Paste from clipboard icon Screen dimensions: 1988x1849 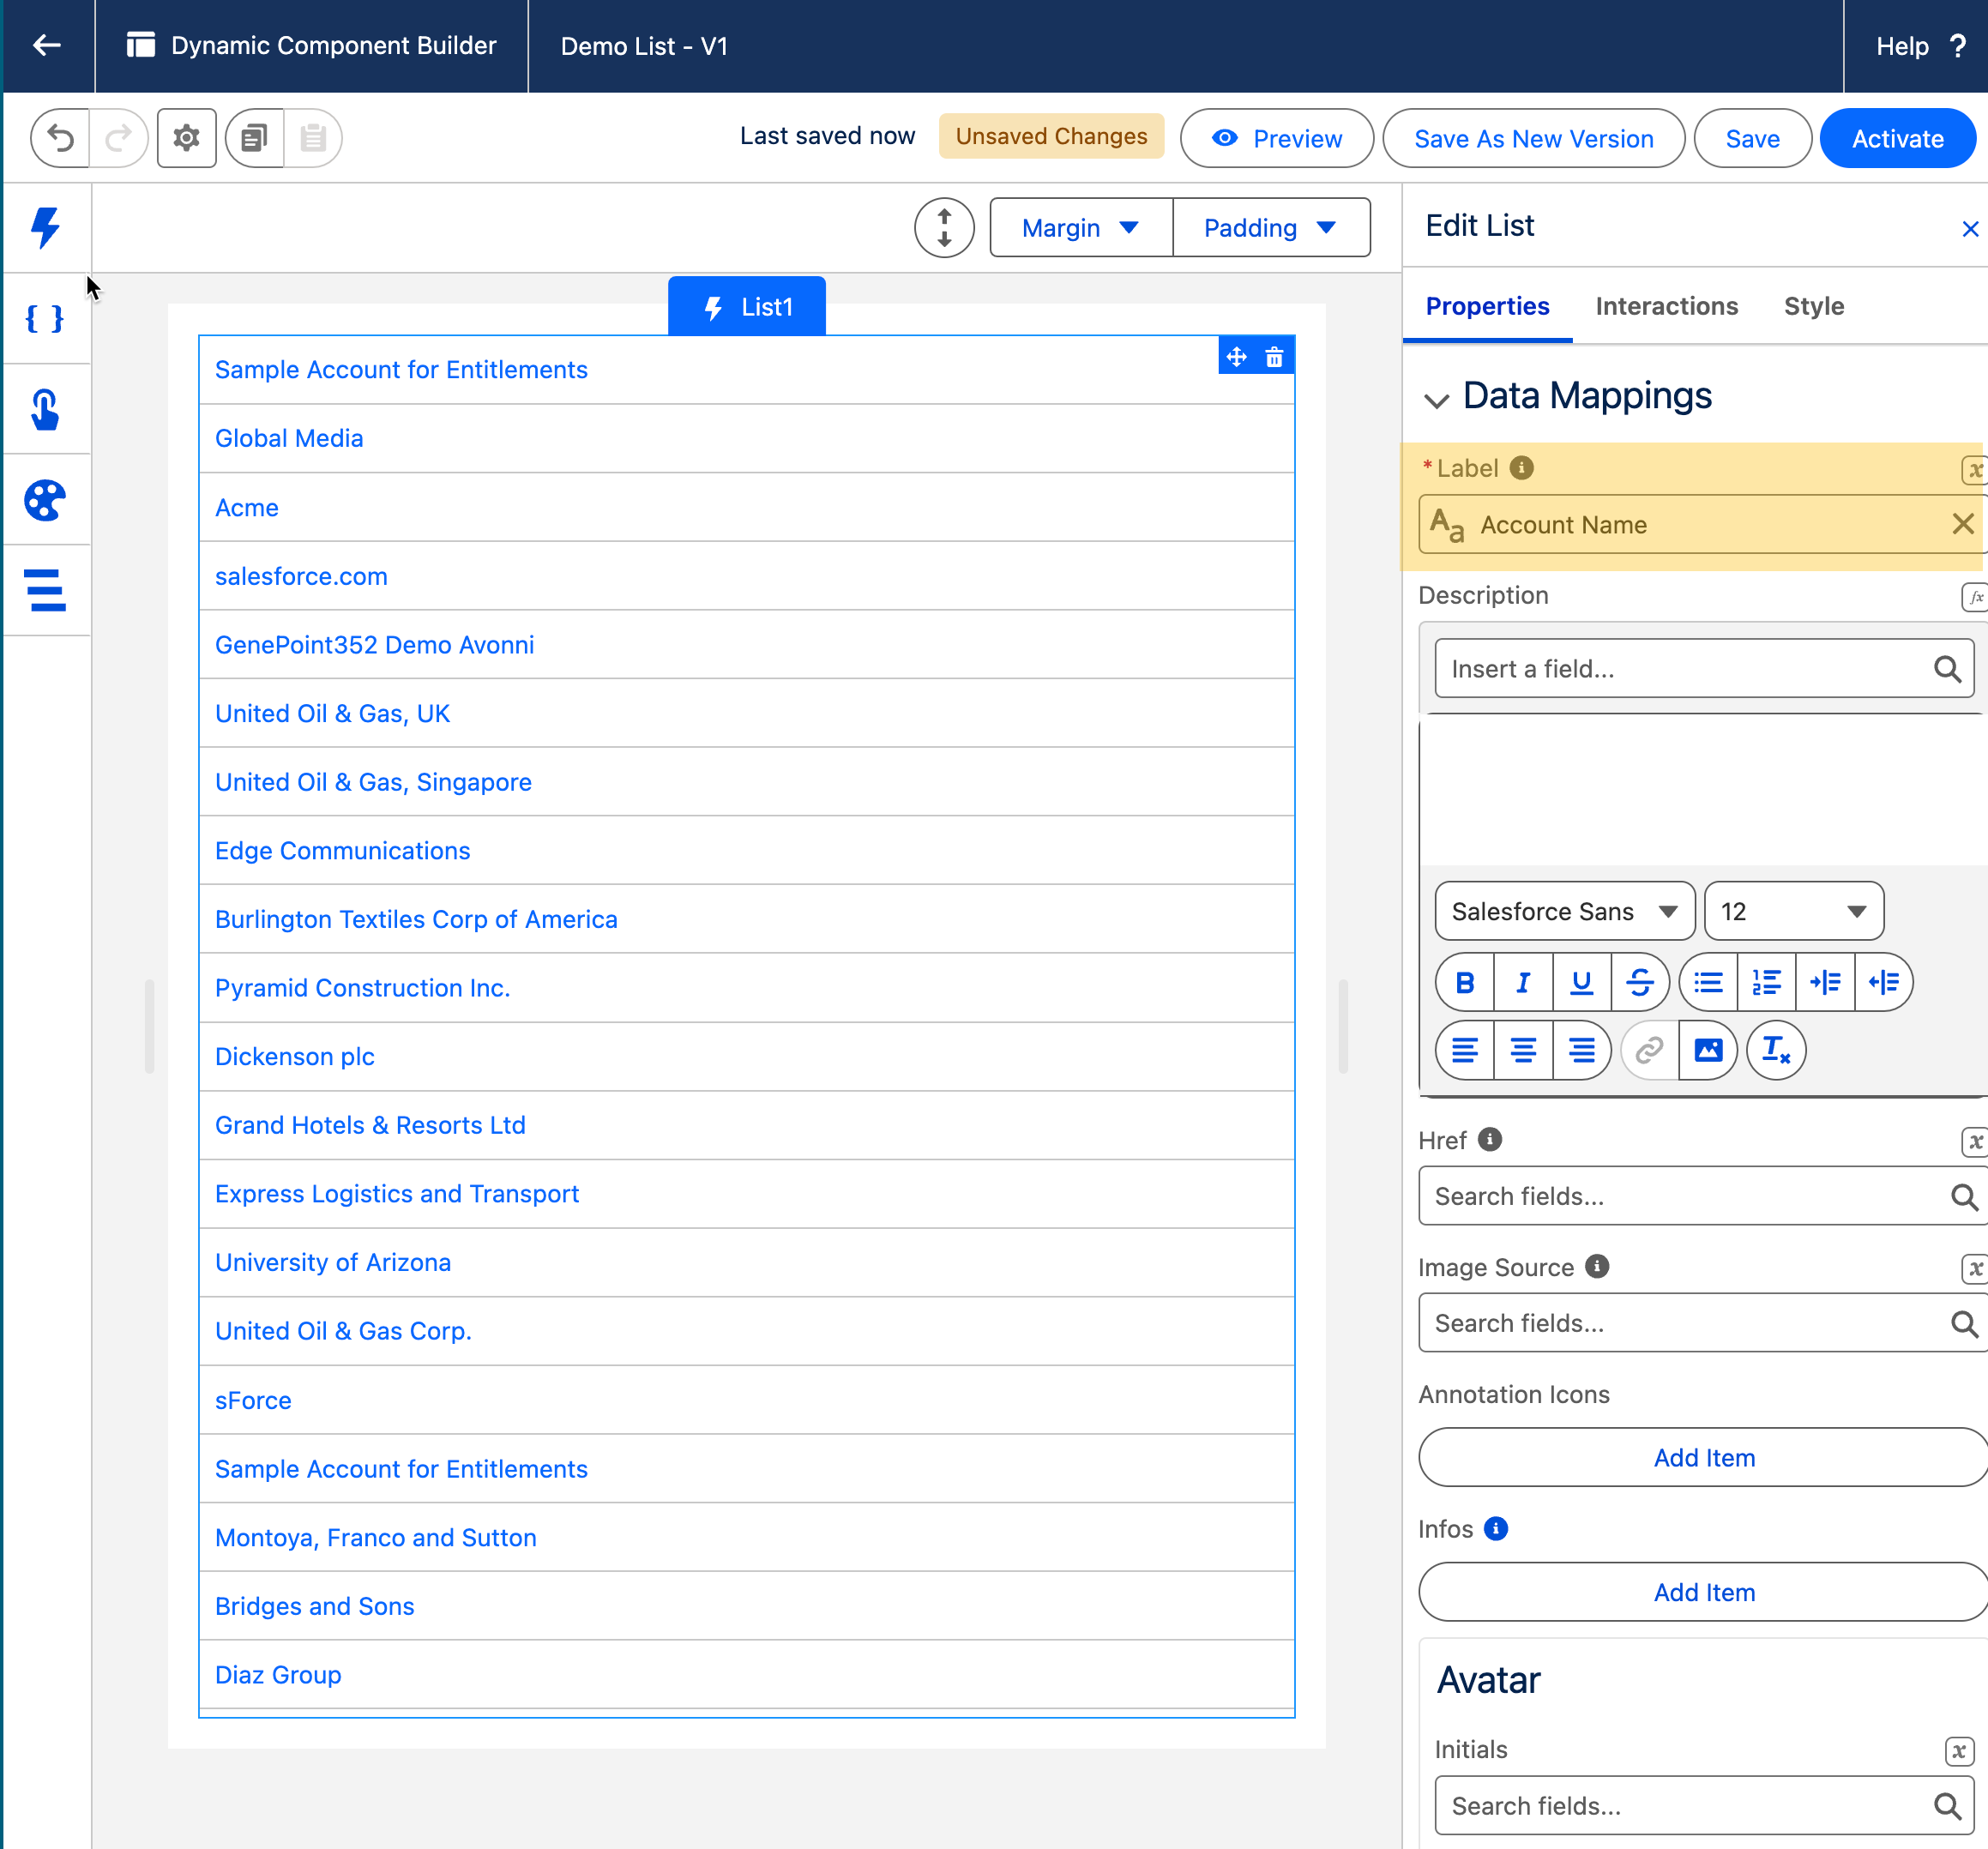point(313,138)
